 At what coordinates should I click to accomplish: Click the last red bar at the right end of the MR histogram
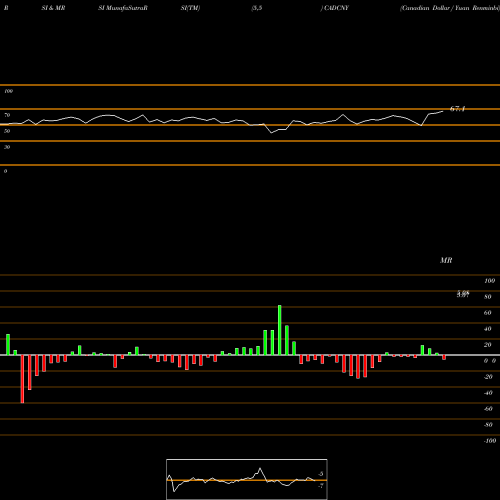tap(444, 357)
